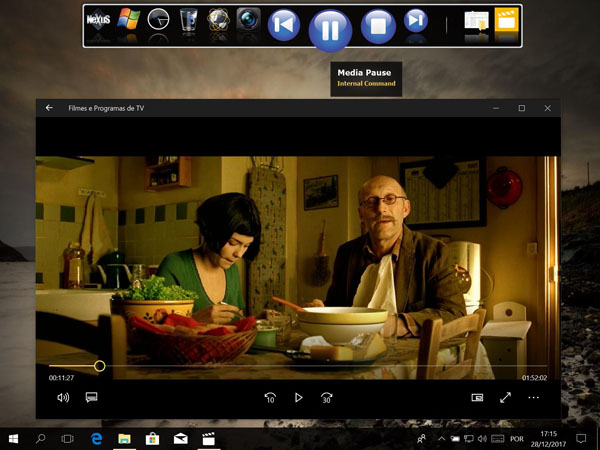Open the more options ellipsis menu

[533, 397]
